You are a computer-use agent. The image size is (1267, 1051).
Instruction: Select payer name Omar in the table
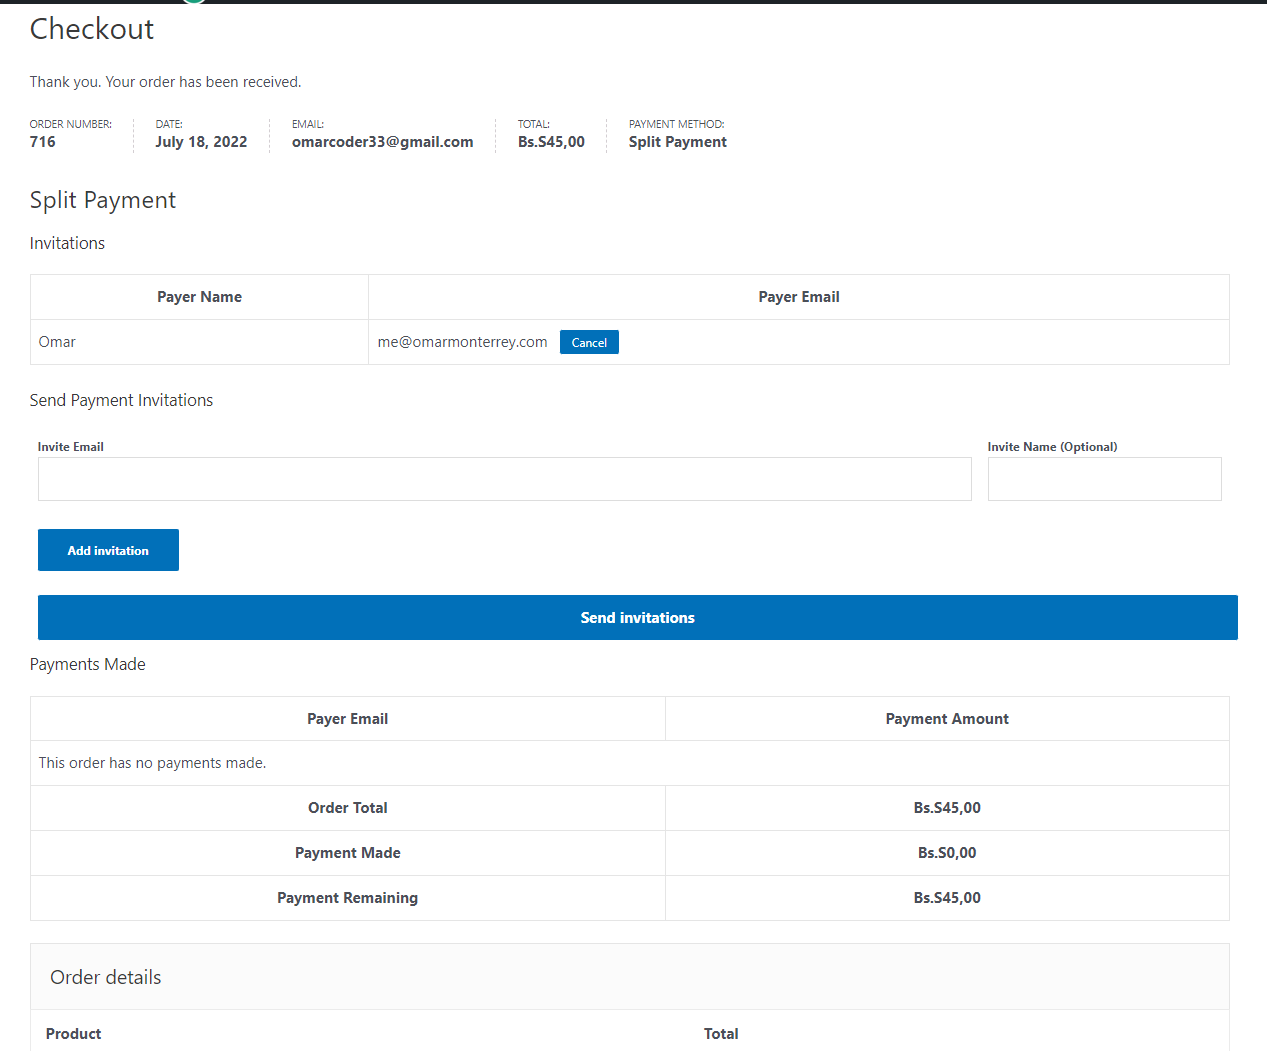click(56, 341)
